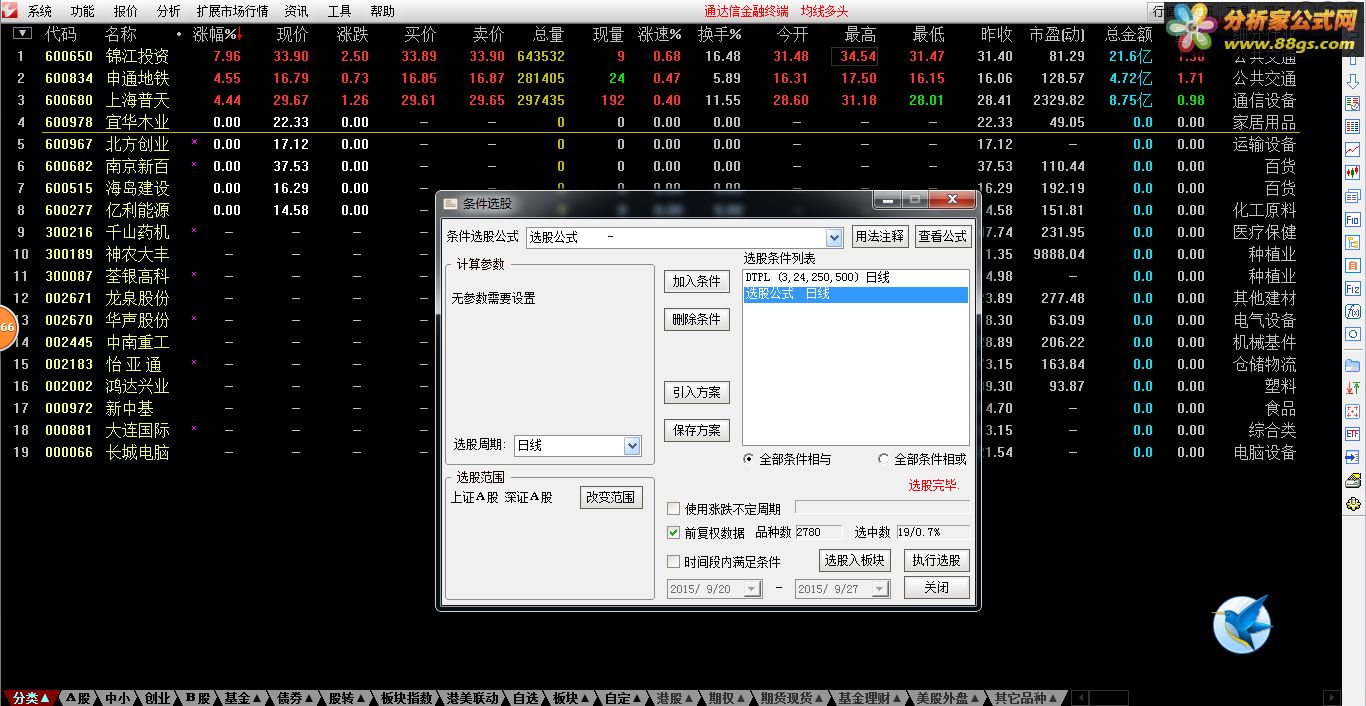Click the 引入方案 button
1366x706 pixels.
697,392
